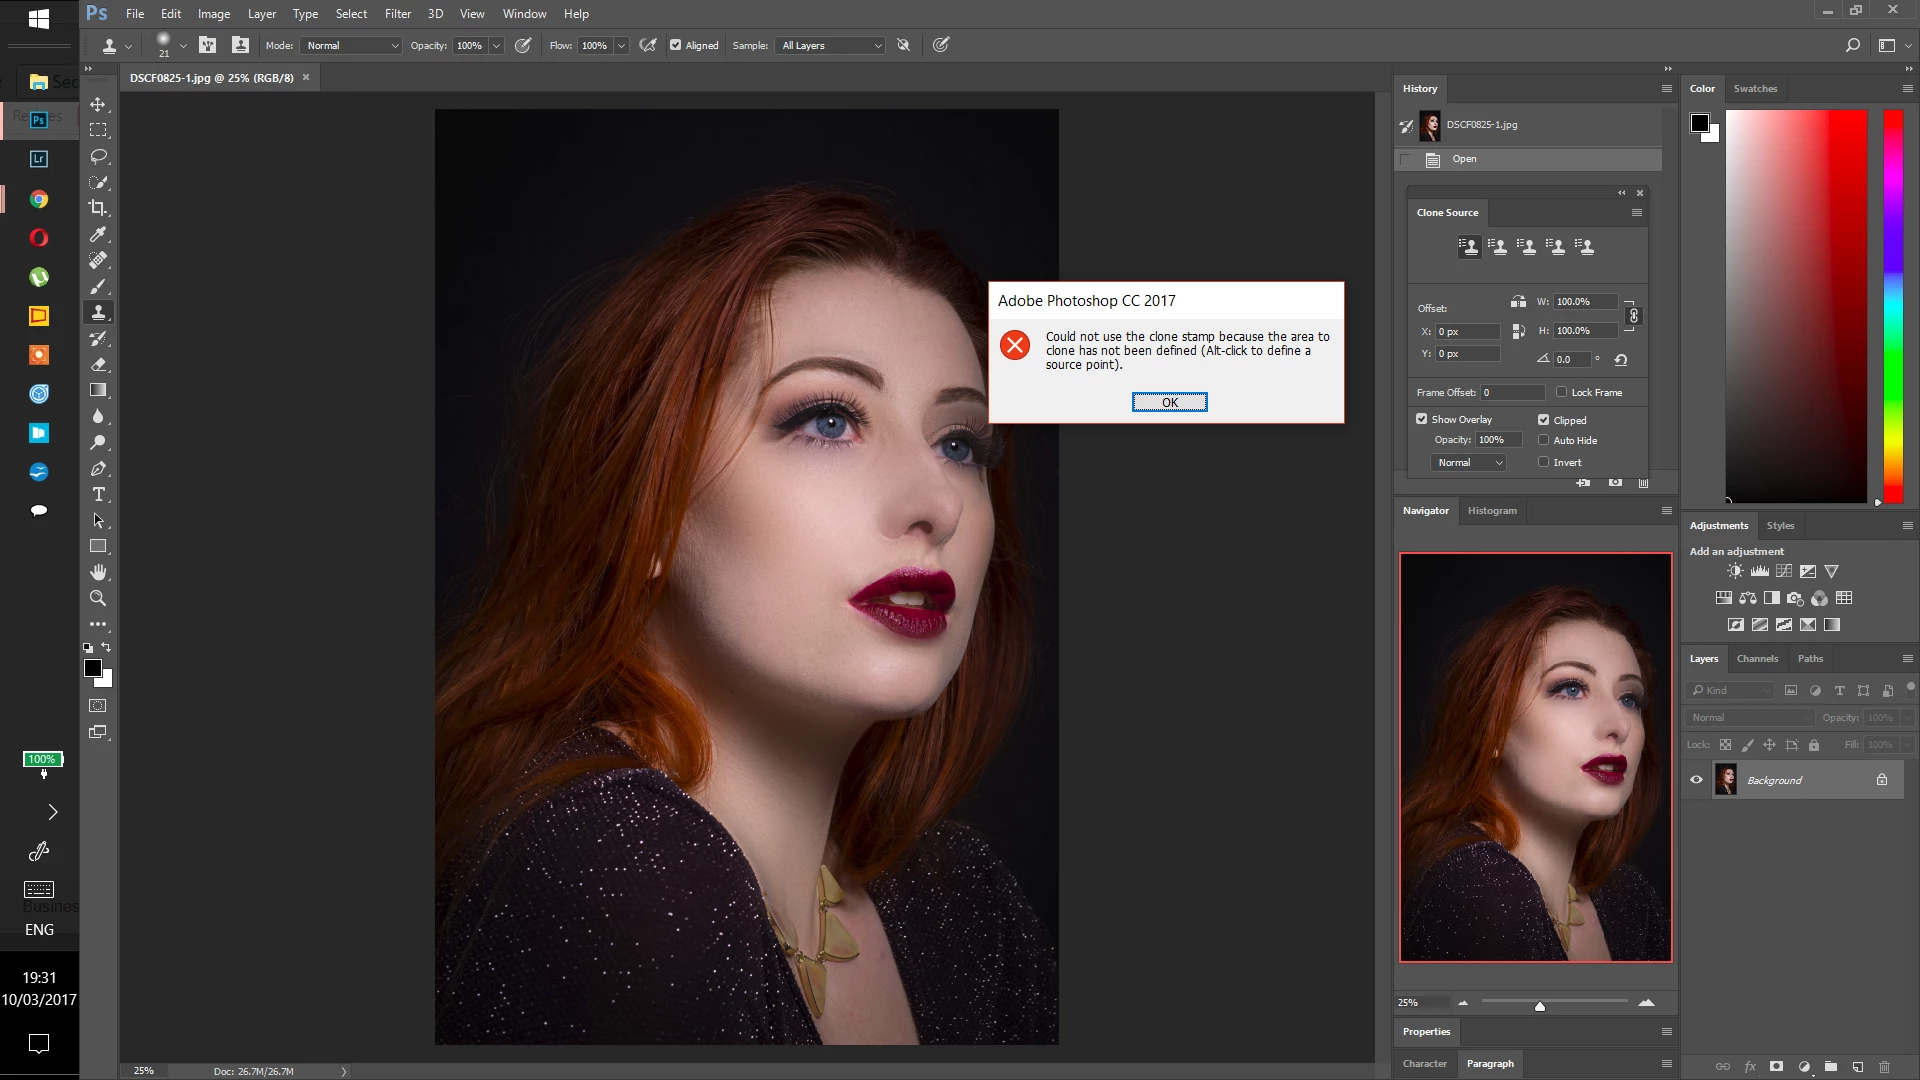Click the reset transform icon in Clone Source
This screenshot has height=1080, width=1920.
coord(1621,360)
